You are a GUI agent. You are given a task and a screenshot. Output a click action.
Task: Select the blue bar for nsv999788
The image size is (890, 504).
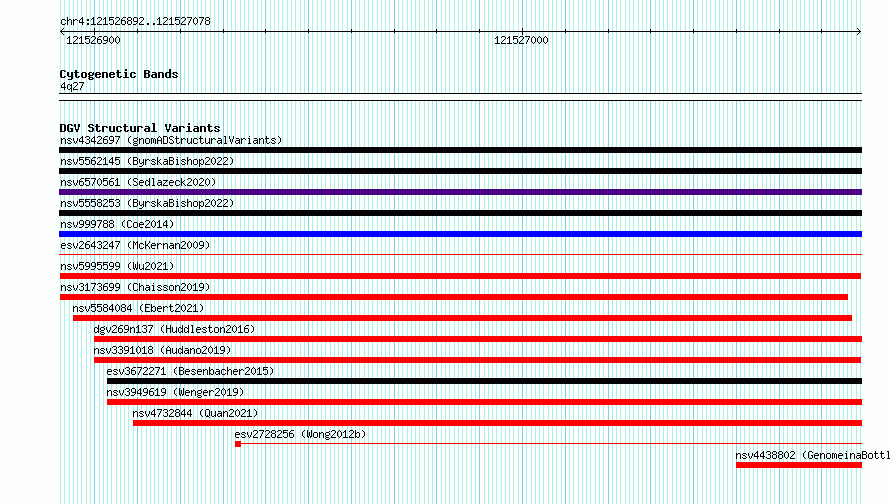tap(460, 234)
